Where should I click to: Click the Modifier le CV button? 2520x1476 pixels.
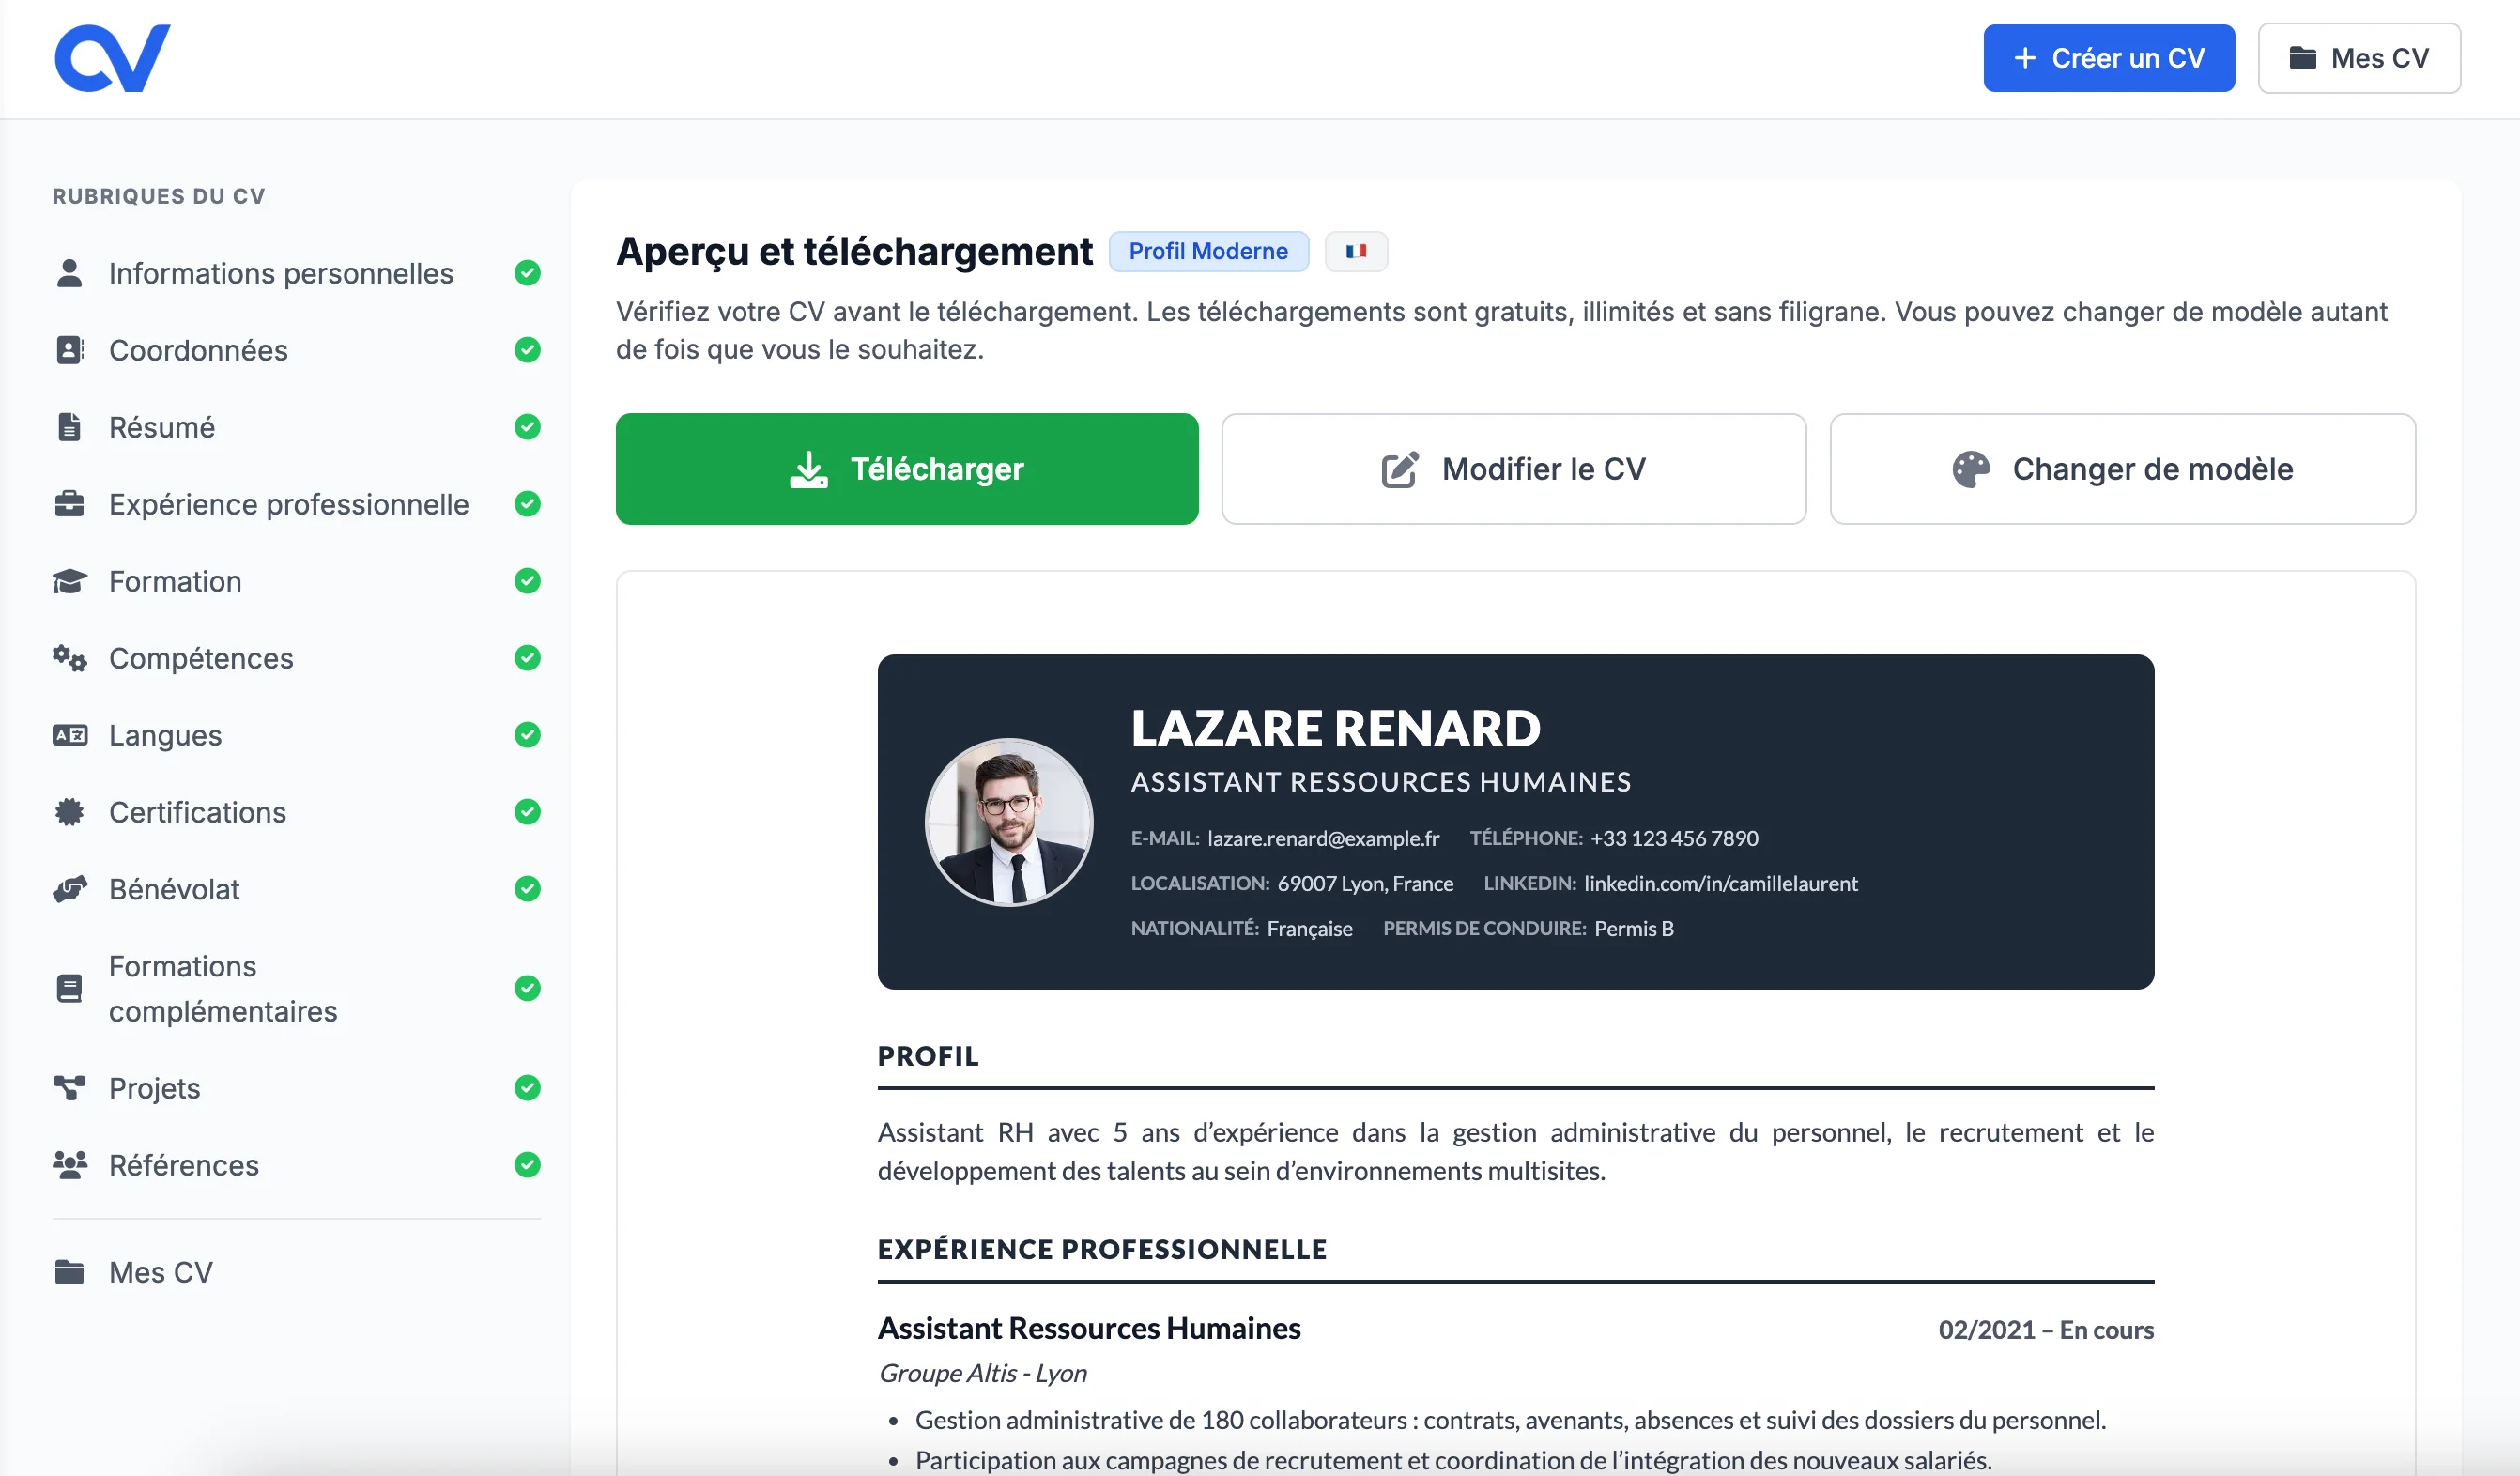coord(1513,469)
